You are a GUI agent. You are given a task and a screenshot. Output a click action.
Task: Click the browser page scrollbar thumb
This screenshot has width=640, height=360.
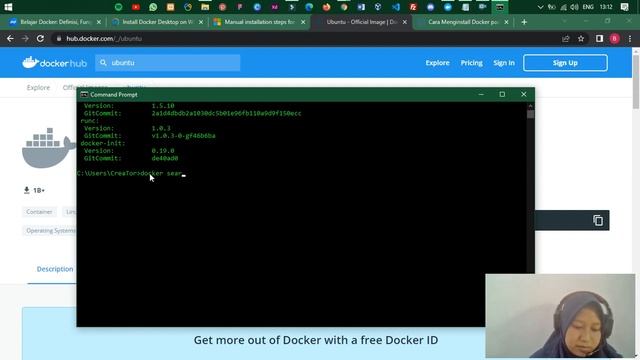click(x=636, y=81)
